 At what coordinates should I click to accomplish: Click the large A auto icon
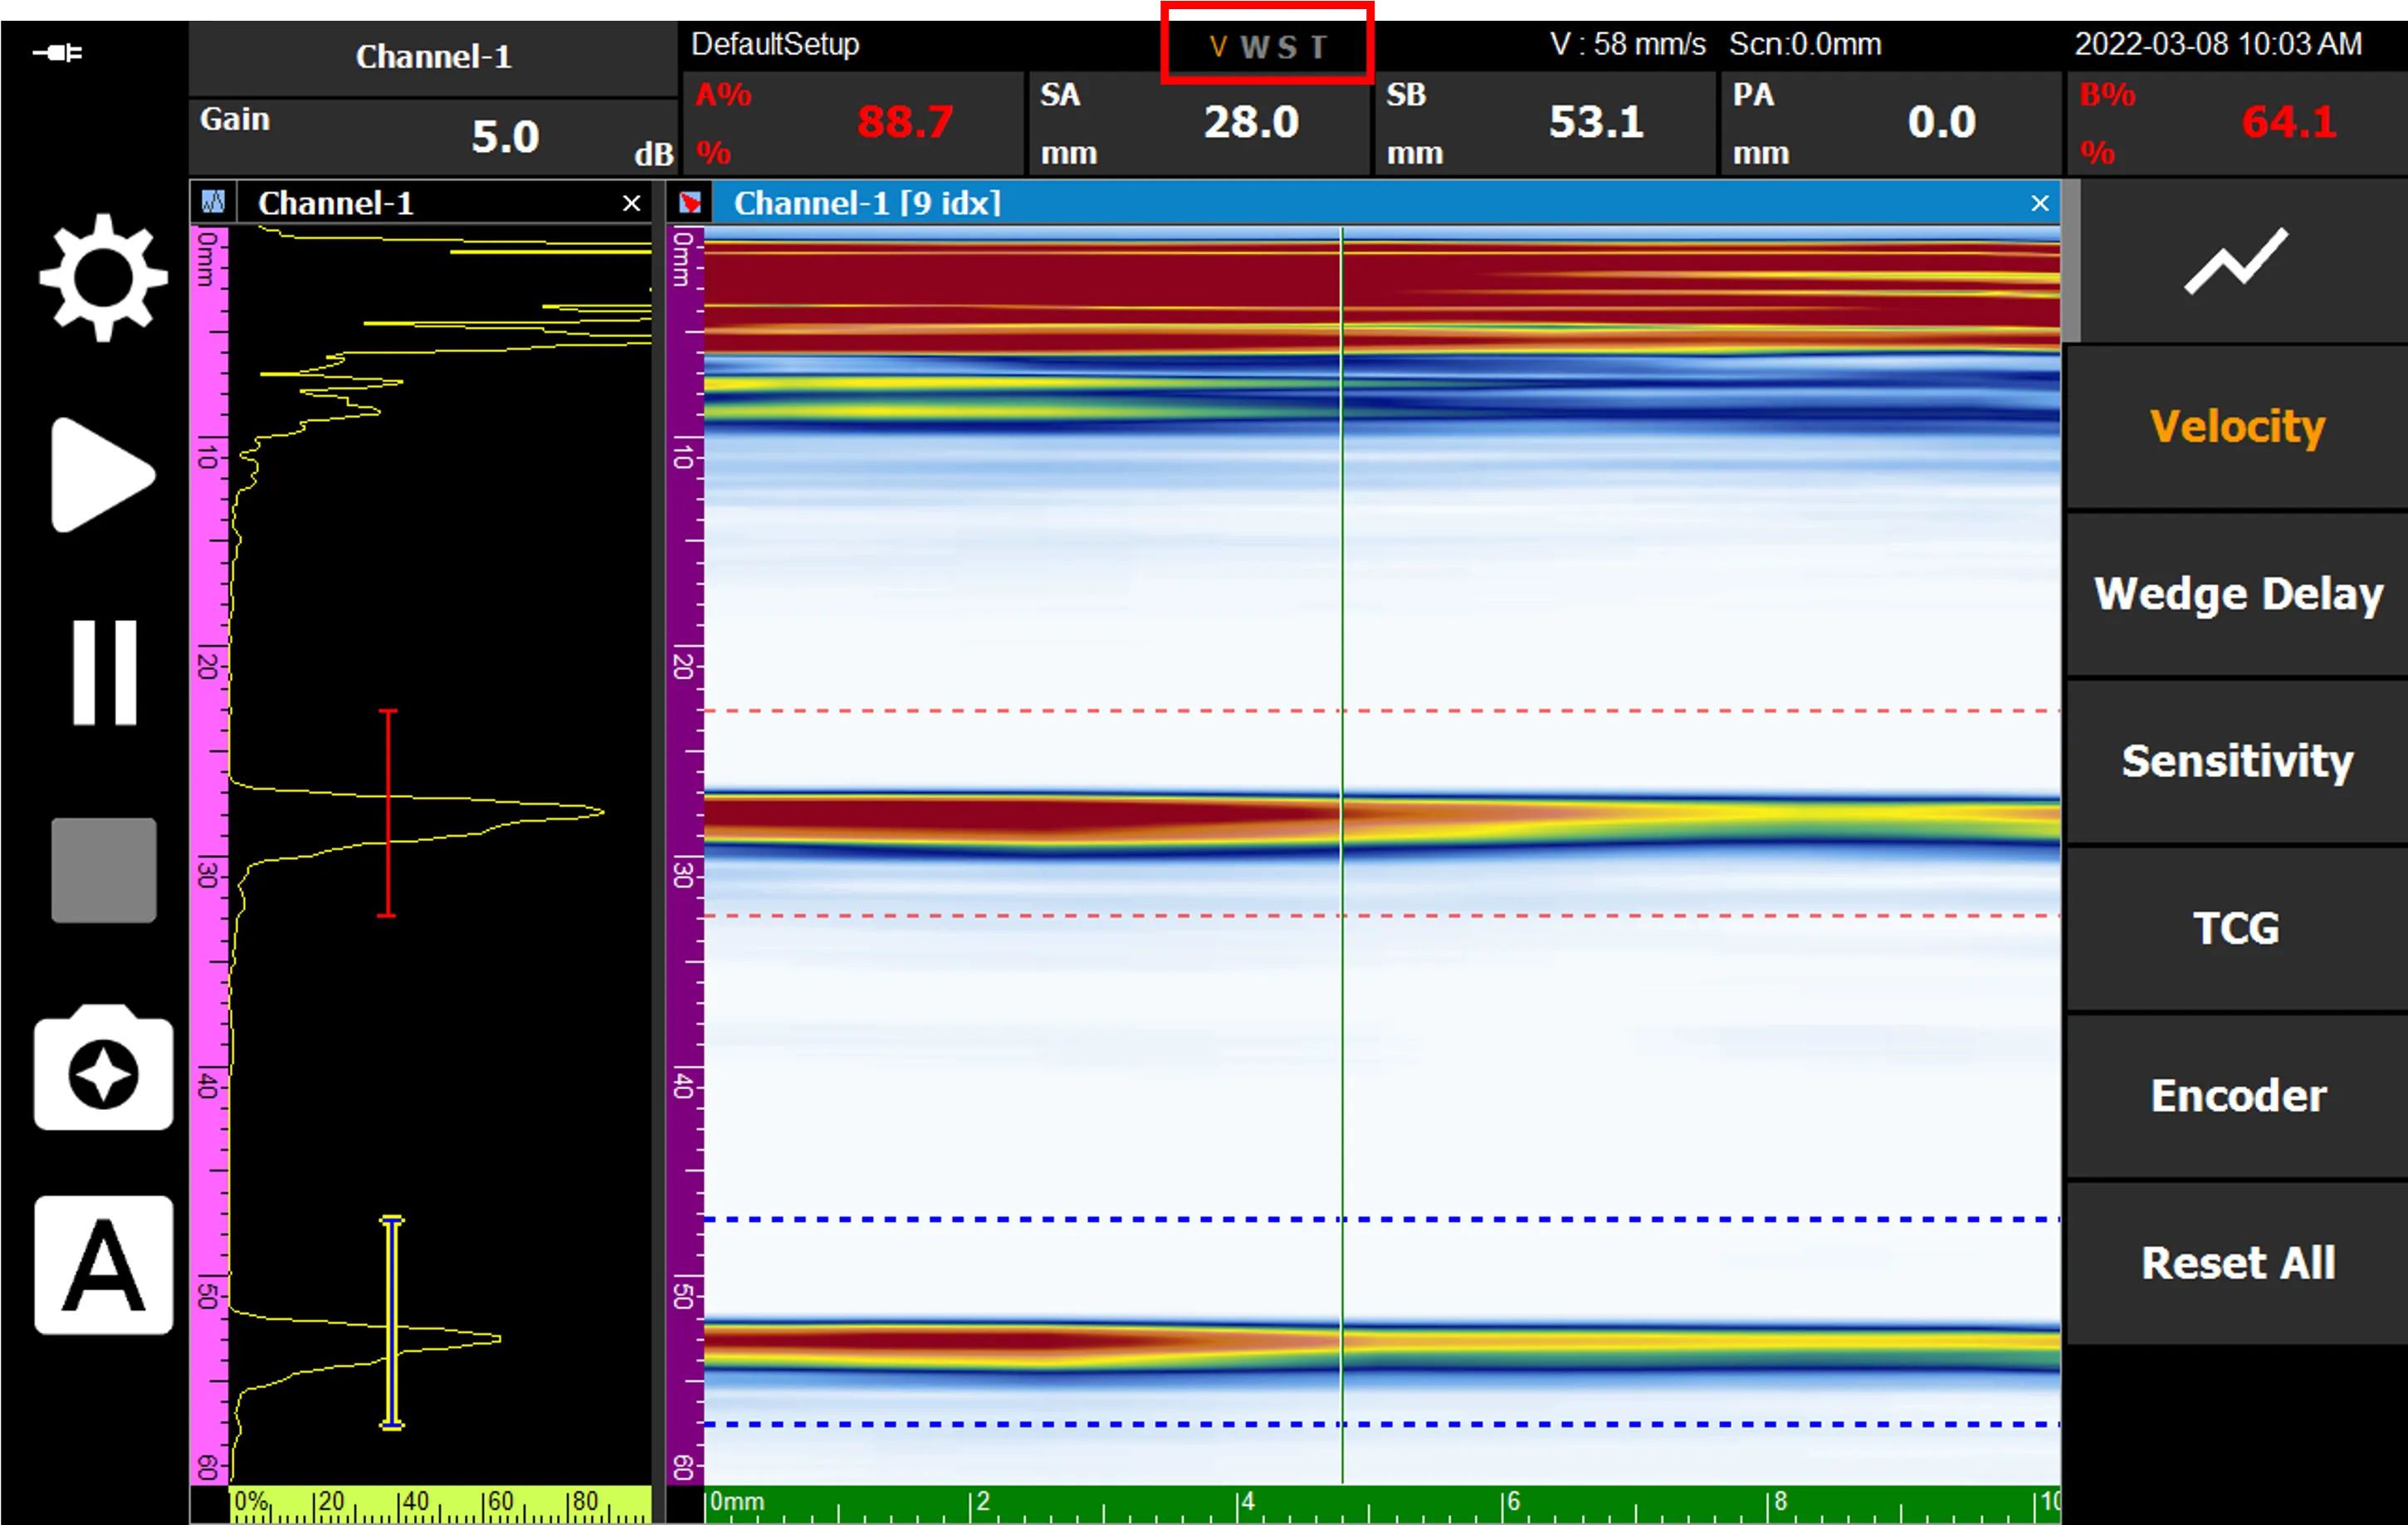[x=104, y=1265]
